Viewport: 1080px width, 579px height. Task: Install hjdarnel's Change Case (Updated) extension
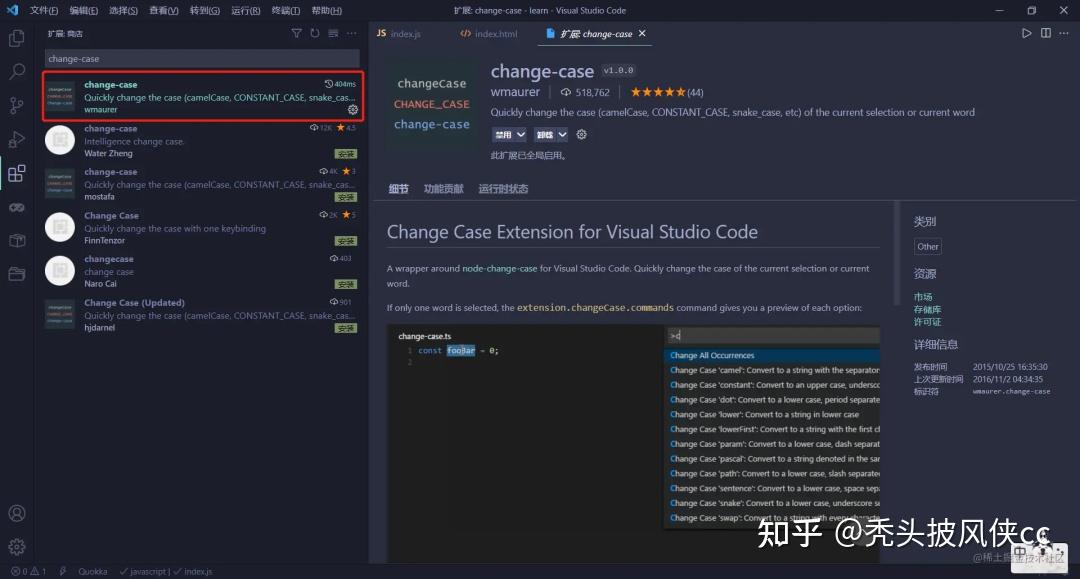(x=346, y=328)
